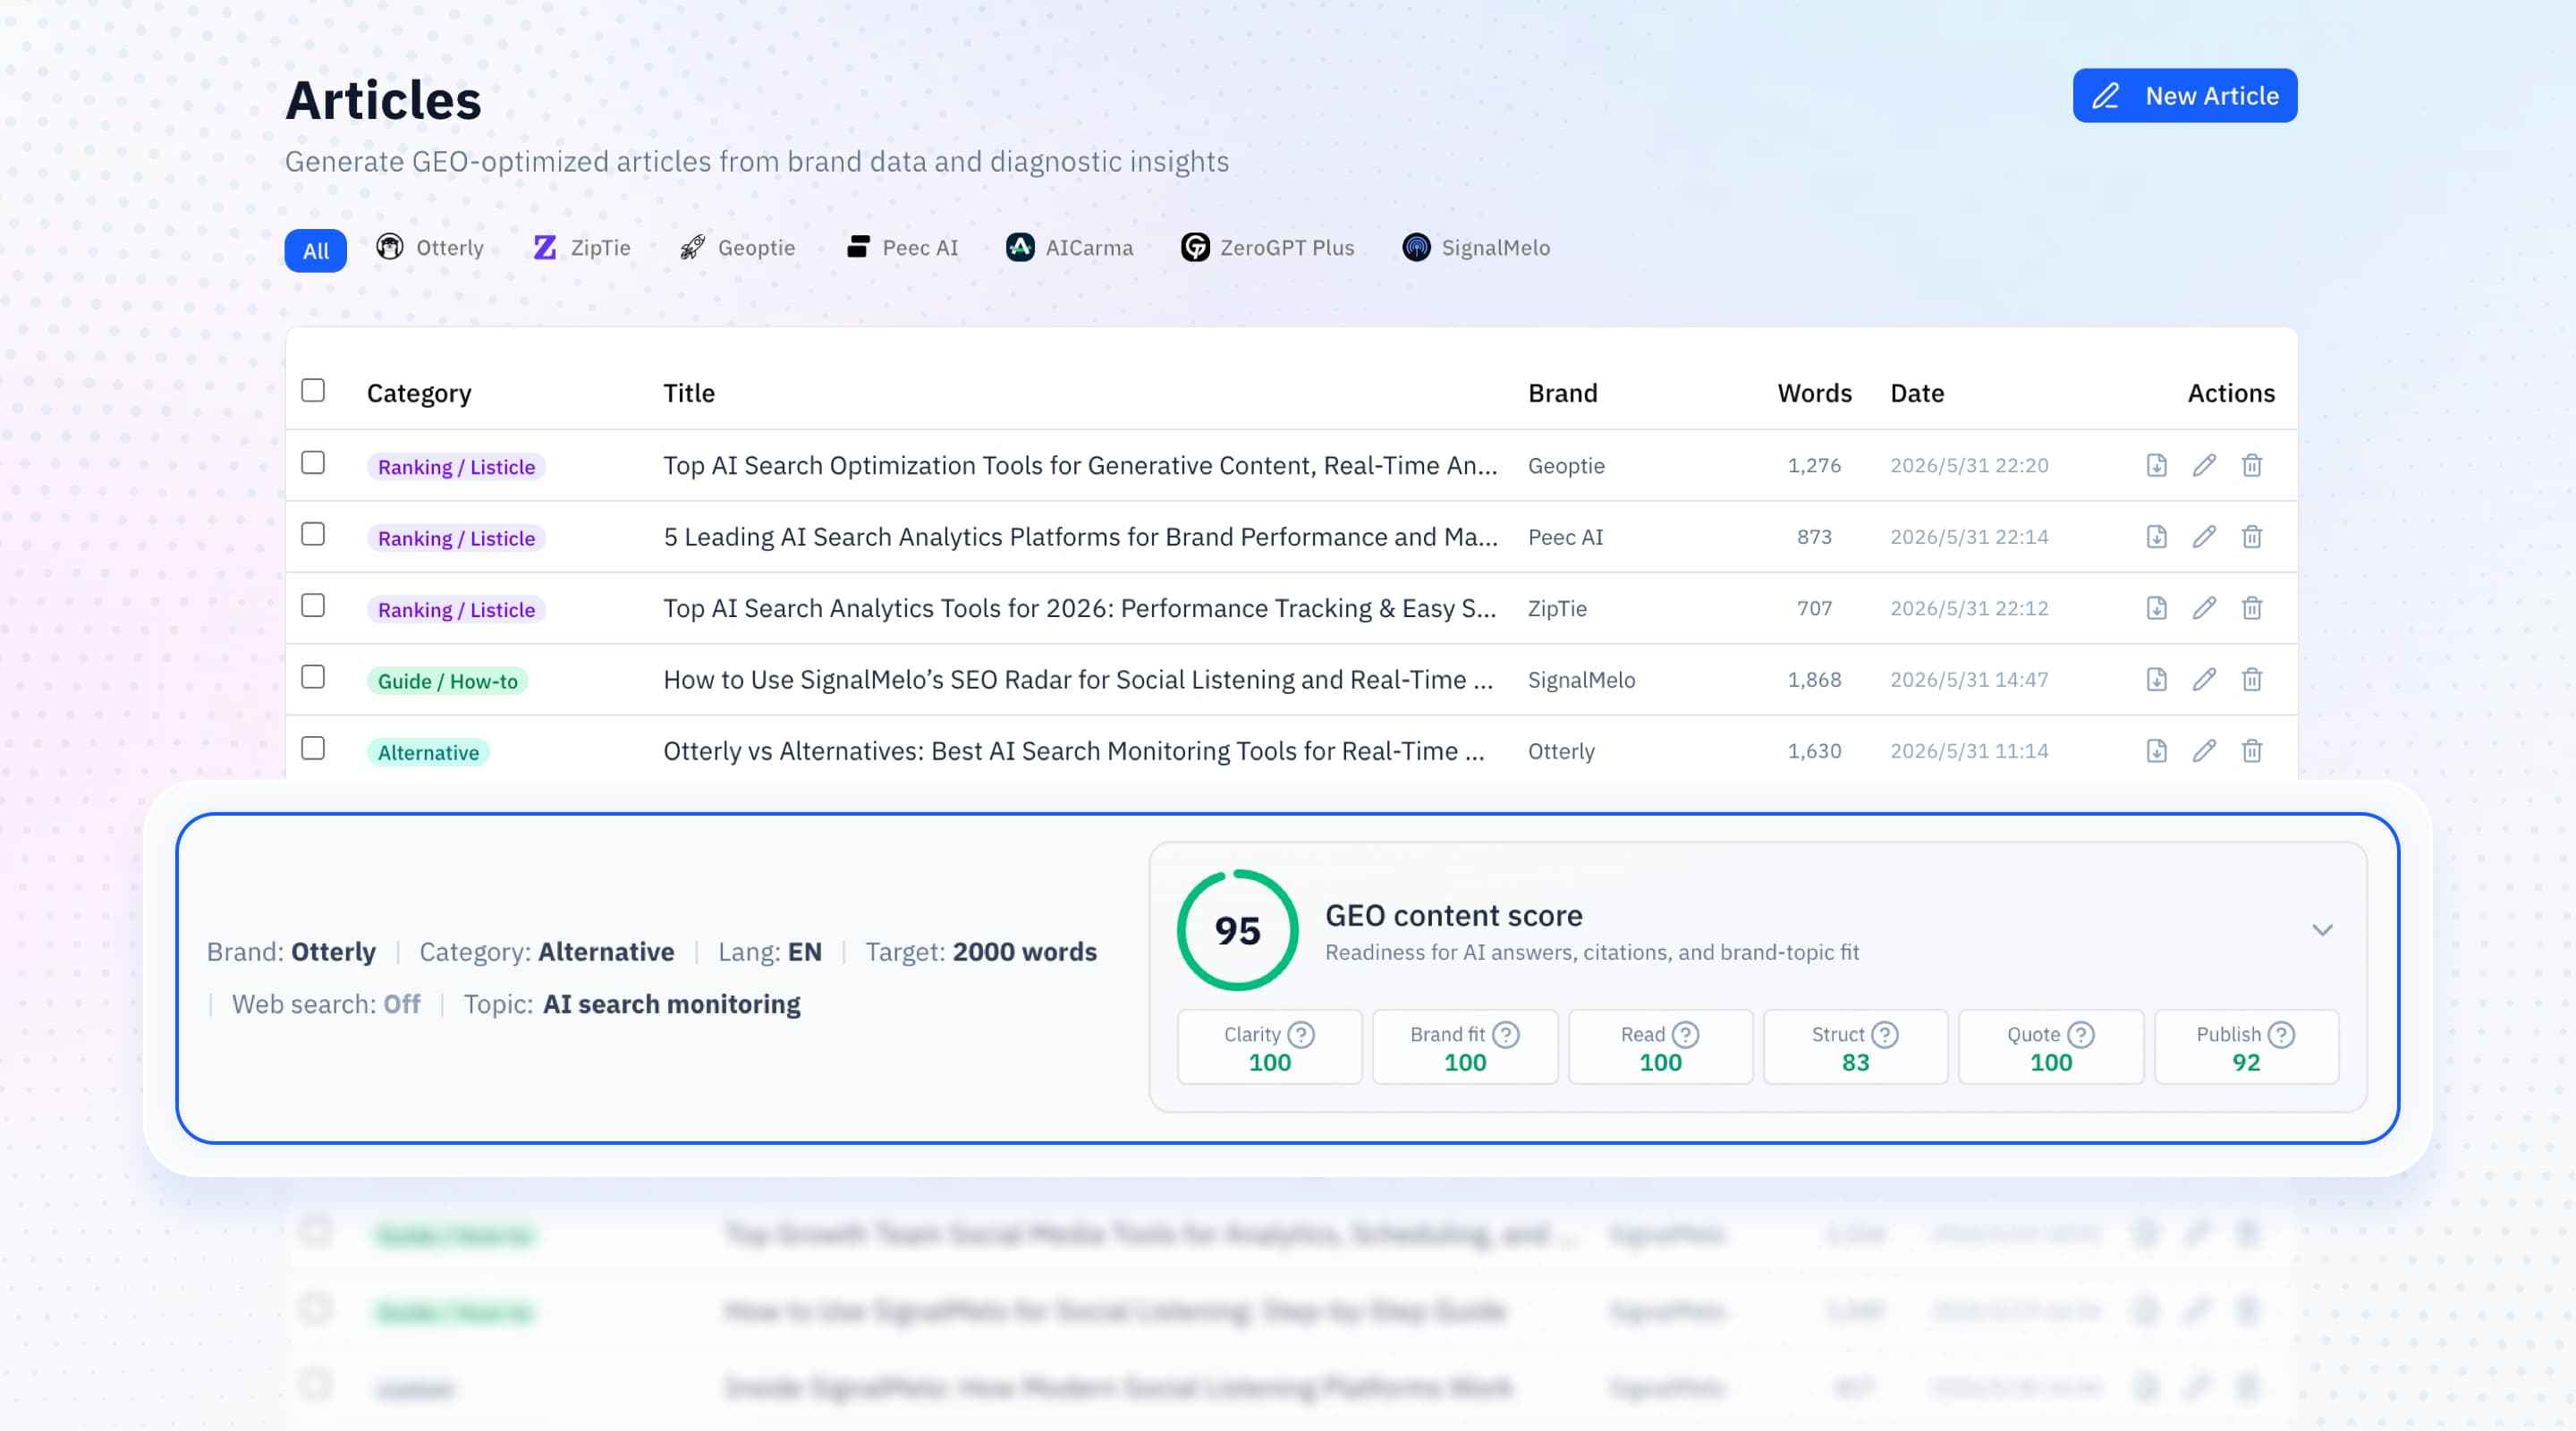Viewport: 2576px width, 1431px height.
Task: Click the New Article button
Action: (x=2184, y=96)
